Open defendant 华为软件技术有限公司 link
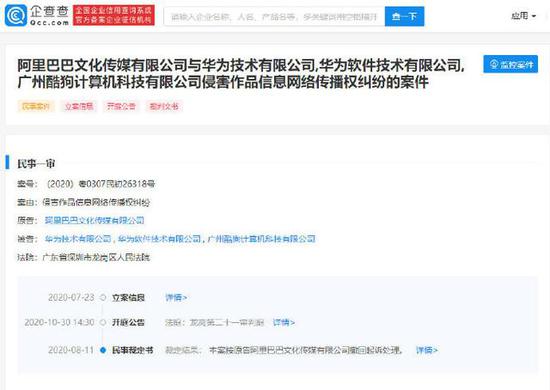 coord(159,239)
